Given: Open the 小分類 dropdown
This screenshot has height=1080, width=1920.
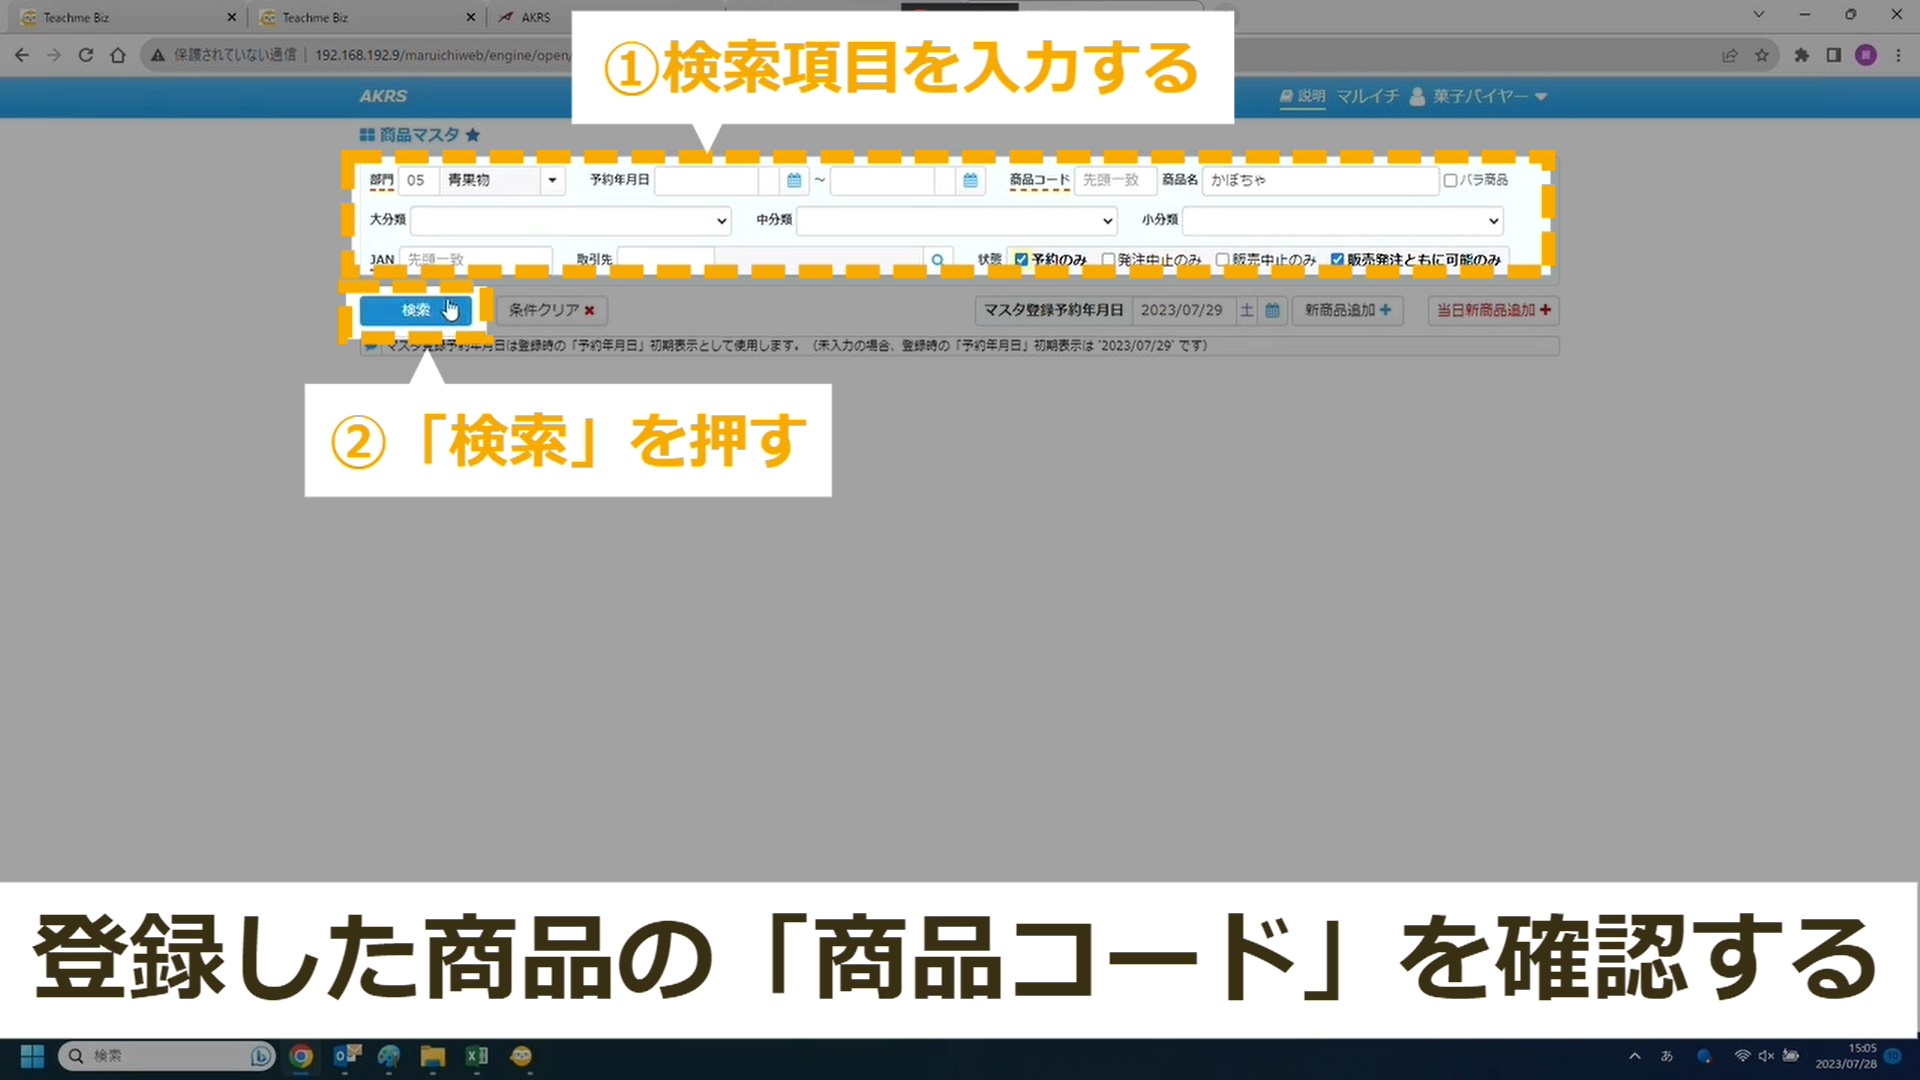Looking at the screenshot, I should 1343,220.
